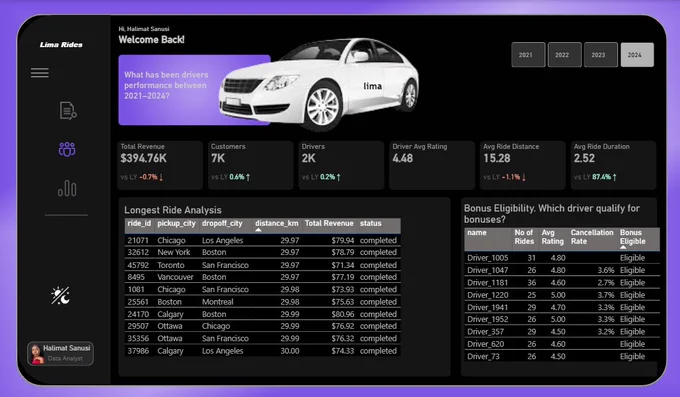Filter by year 2023
This screenshot has height=397, width=680.
pyautogui.click(x=601, y=55)
